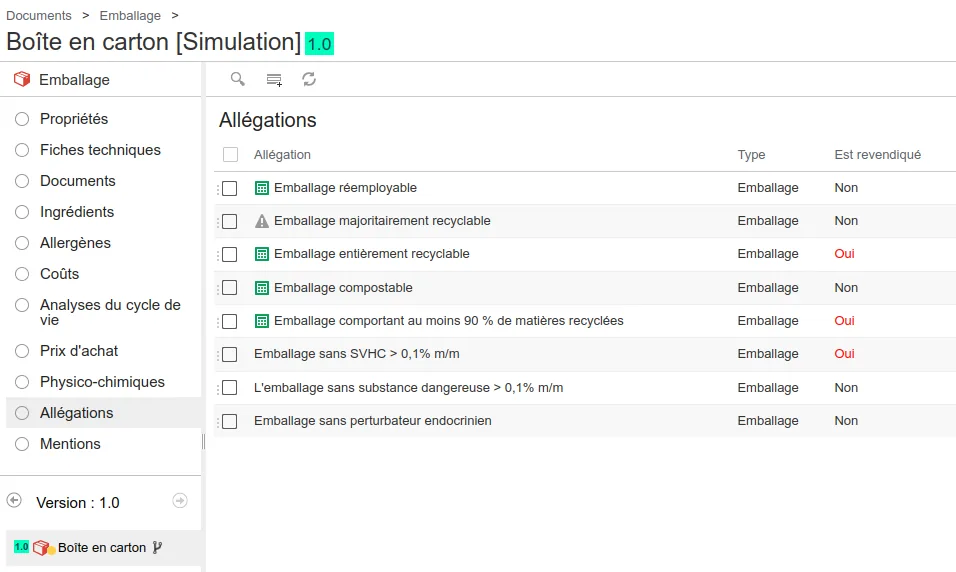Image resolution: width=956 pixels, height=572 pixels.
Task: Check the Emballage sans SVHC checkbox
Action: (x=230, y=354)
